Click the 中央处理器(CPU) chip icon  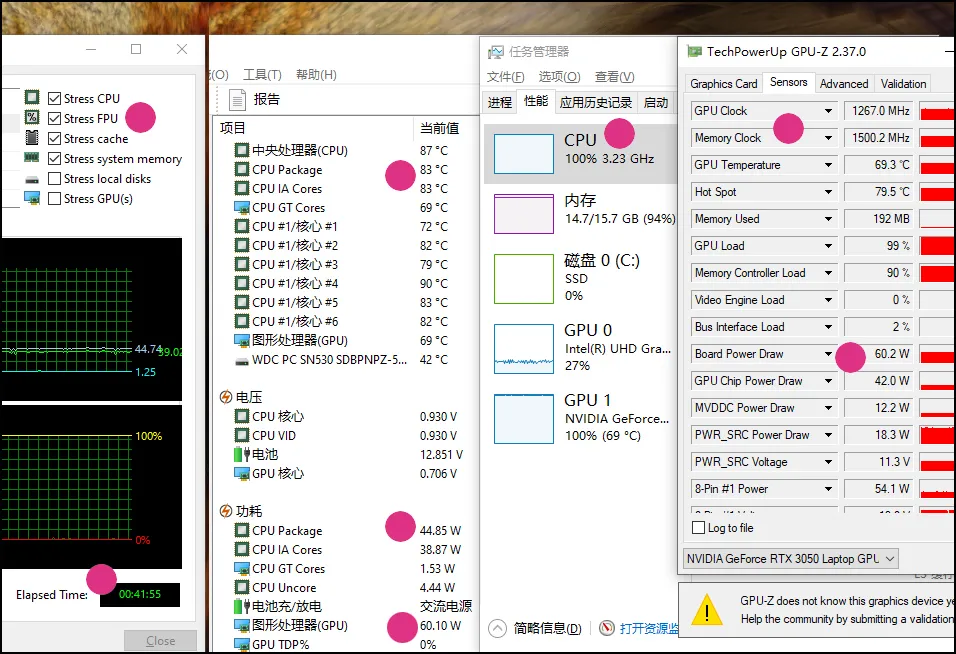point(242,150)
